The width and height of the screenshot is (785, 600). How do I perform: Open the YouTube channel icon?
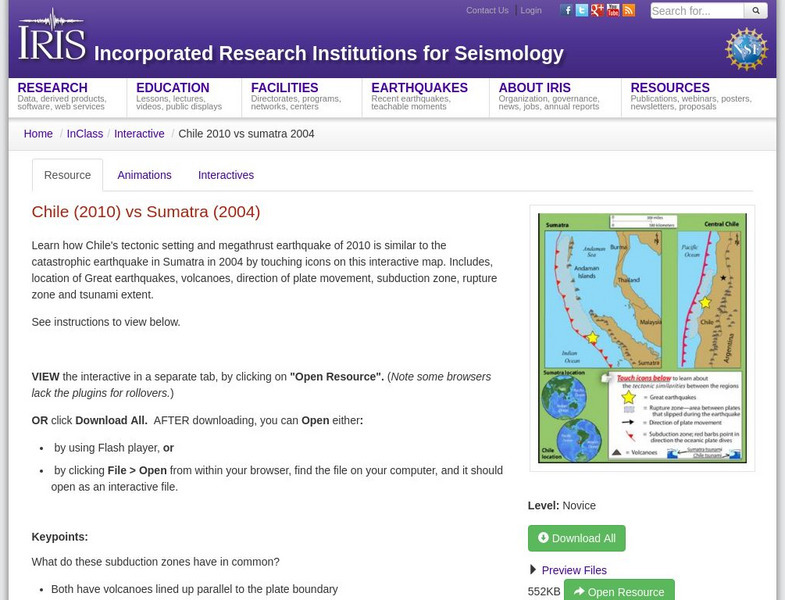(613, 10)
